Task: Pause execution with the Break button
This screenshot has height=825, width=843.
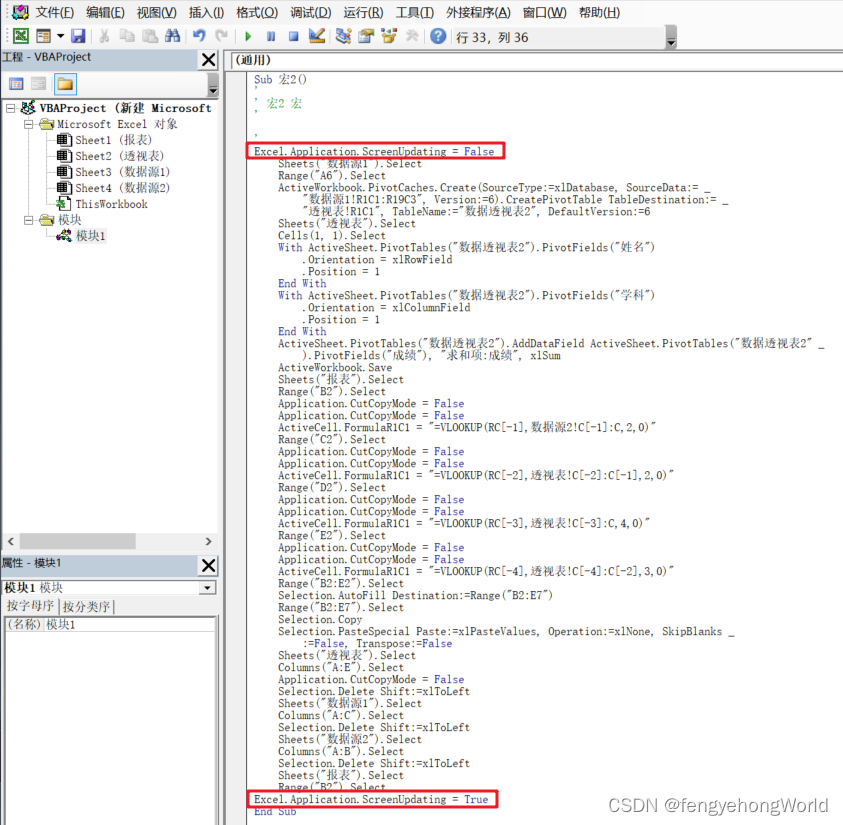Action: (x=271, y=36)
